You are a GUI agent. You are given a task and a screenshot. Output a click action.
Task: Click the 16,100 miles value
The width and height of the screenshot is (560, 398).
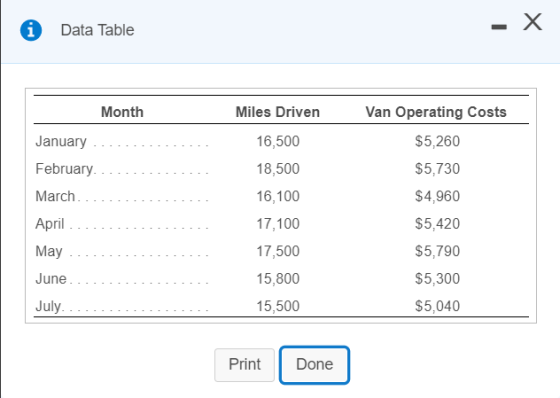278,196
